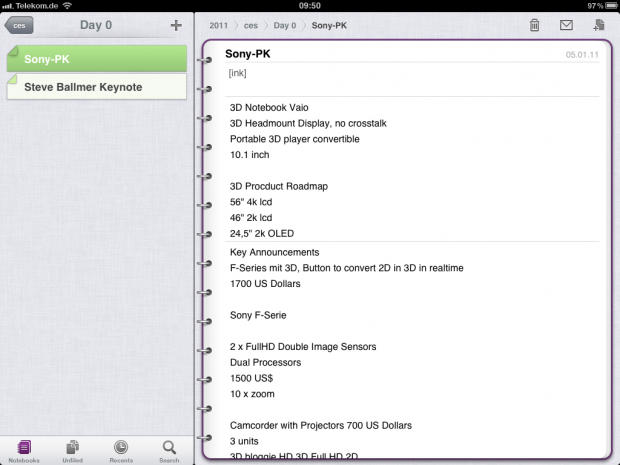
Task: Tap the "3 units" line
Action: (244, 441)
